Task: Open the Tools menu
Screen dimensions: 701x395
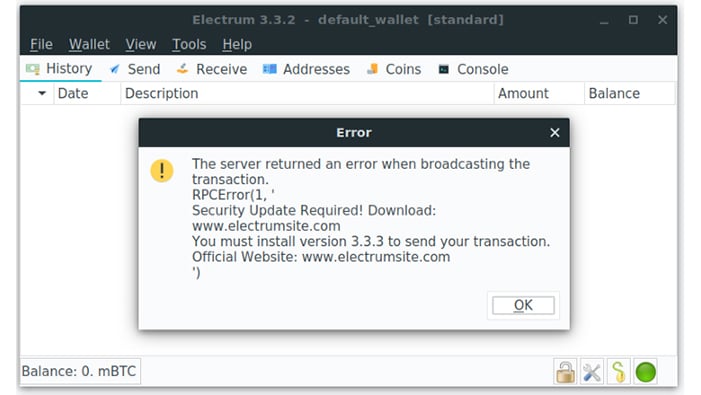Action: 189,44
